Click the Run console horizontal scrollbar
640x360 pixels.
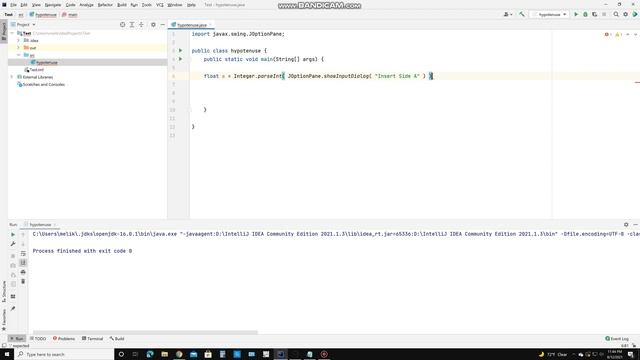coord(145,332)
